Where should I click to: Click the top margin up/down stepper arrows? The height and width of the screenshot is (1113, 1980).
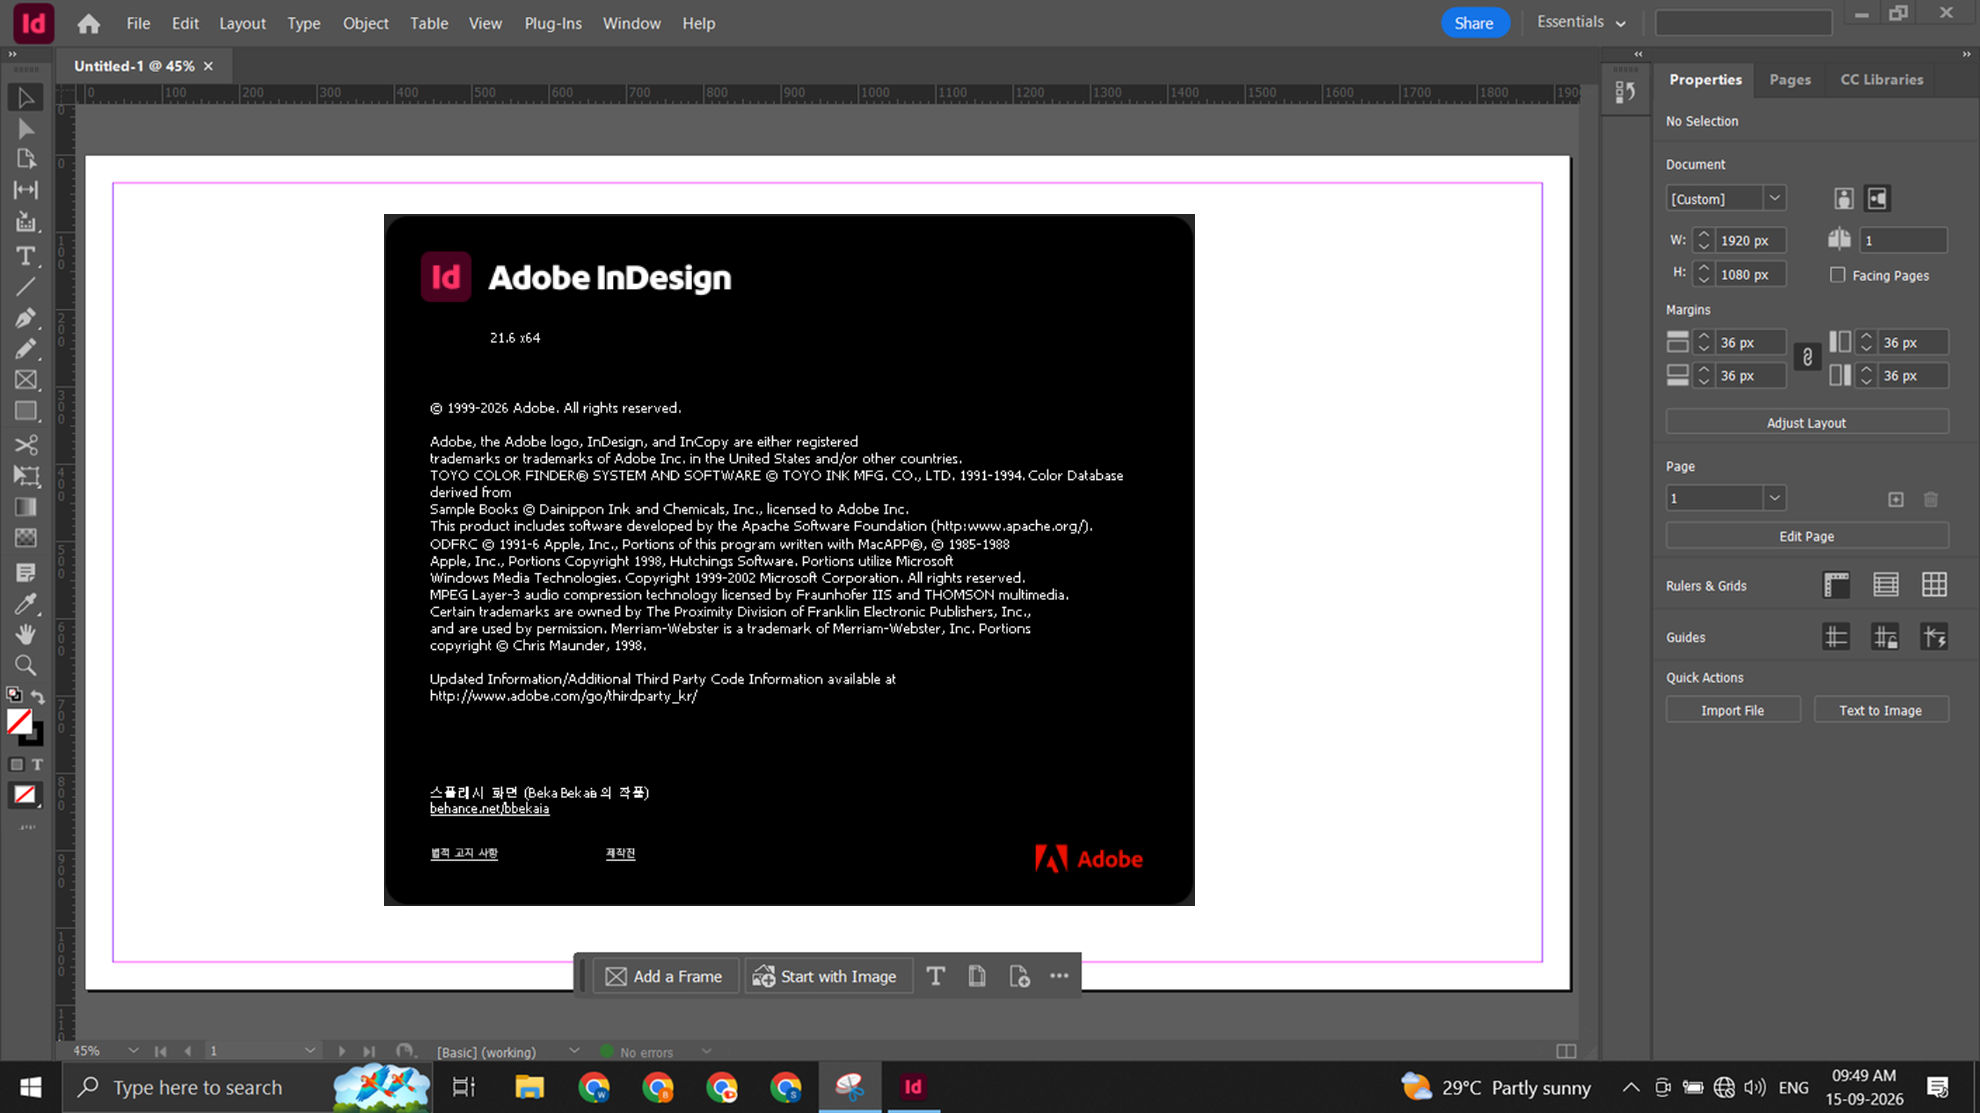click(x=1703, y=342)
